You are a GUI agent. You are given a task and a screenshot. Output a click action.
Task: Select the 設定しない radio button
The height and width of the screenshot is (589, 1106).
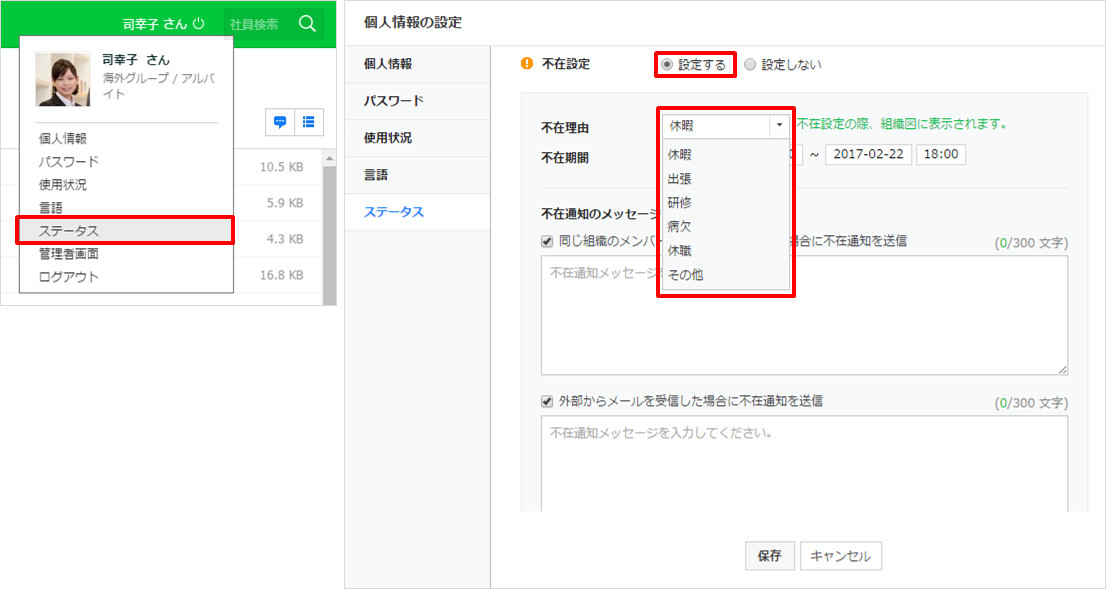(x=750, y=65)
